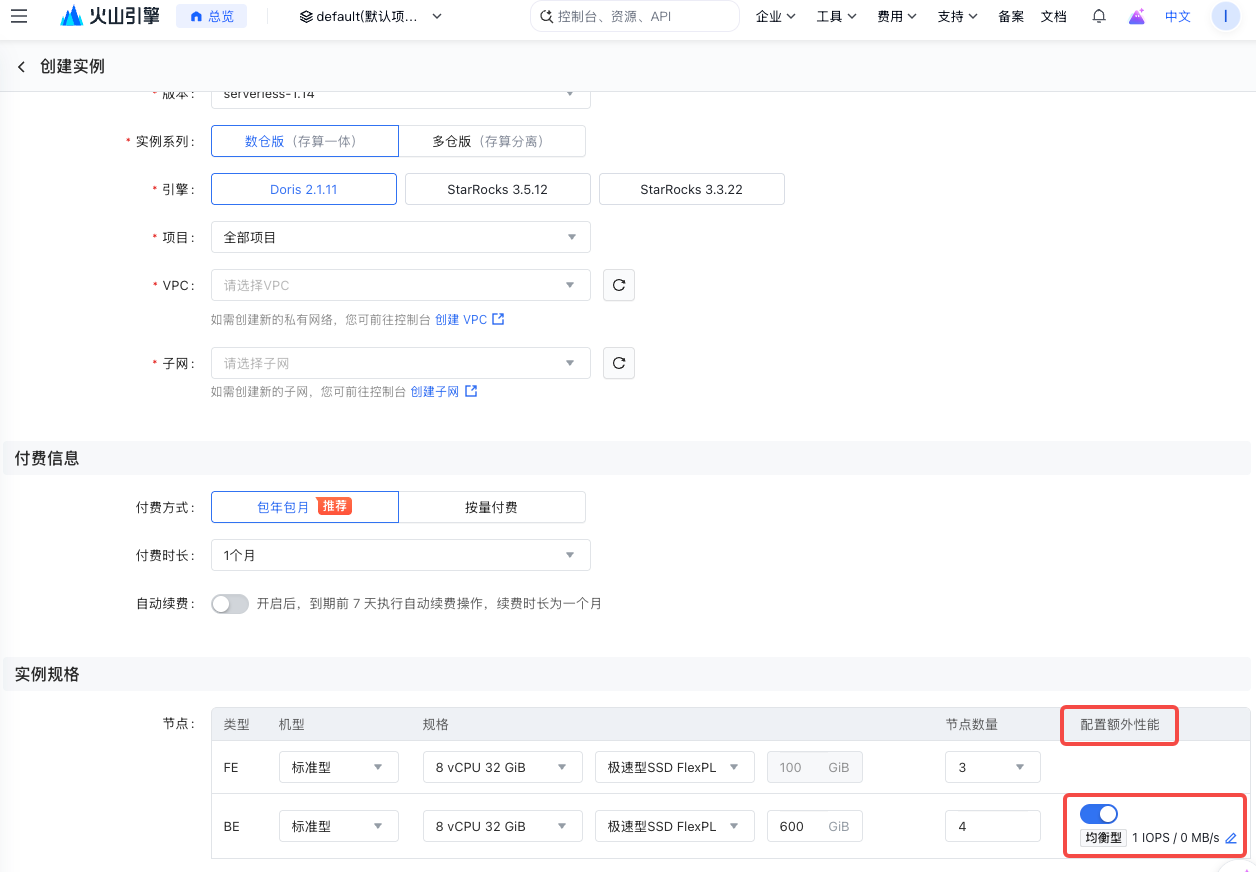
Task: Edit the BE extra performance values
Action: click(x=1231, y=838)
